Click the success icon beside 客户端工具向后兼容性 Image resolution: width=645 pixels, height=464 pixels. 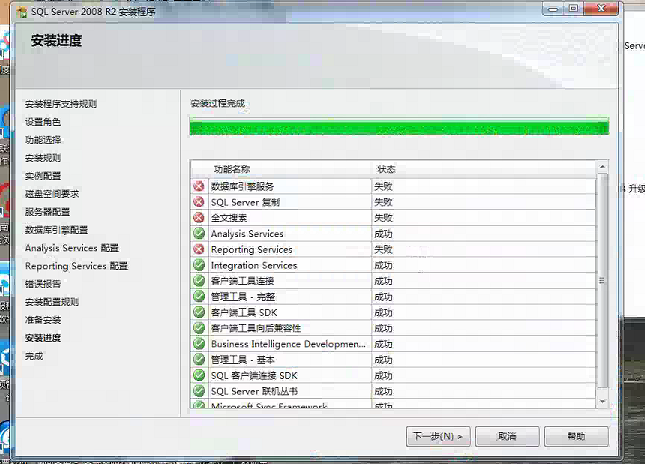(199, 328)
